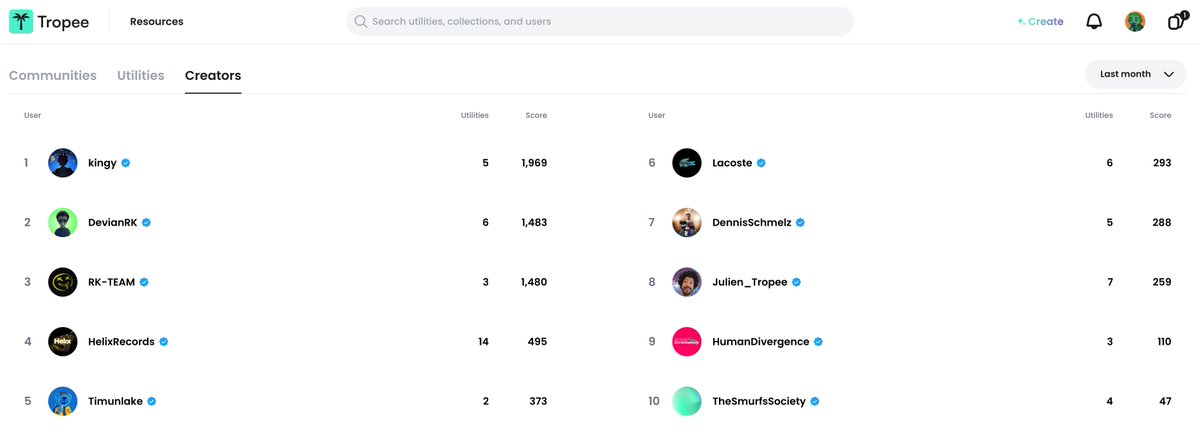The width and height of the screenshot is (1200, 445).
Task: Click HelixRecords' verified badge
Action: click(164, 342)
